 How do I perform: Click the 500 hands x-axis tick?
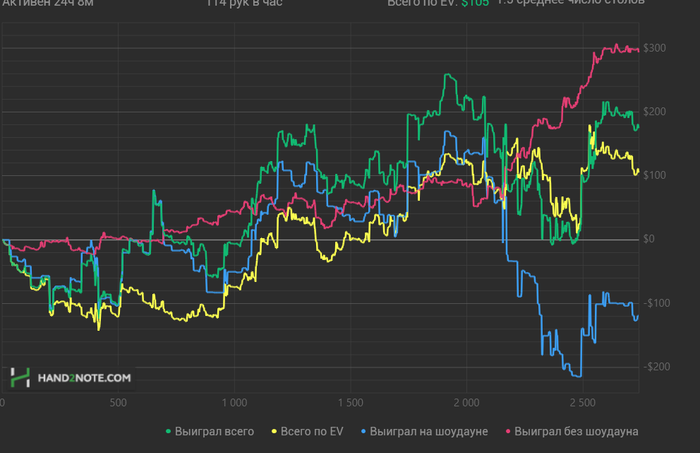[118, 403]
